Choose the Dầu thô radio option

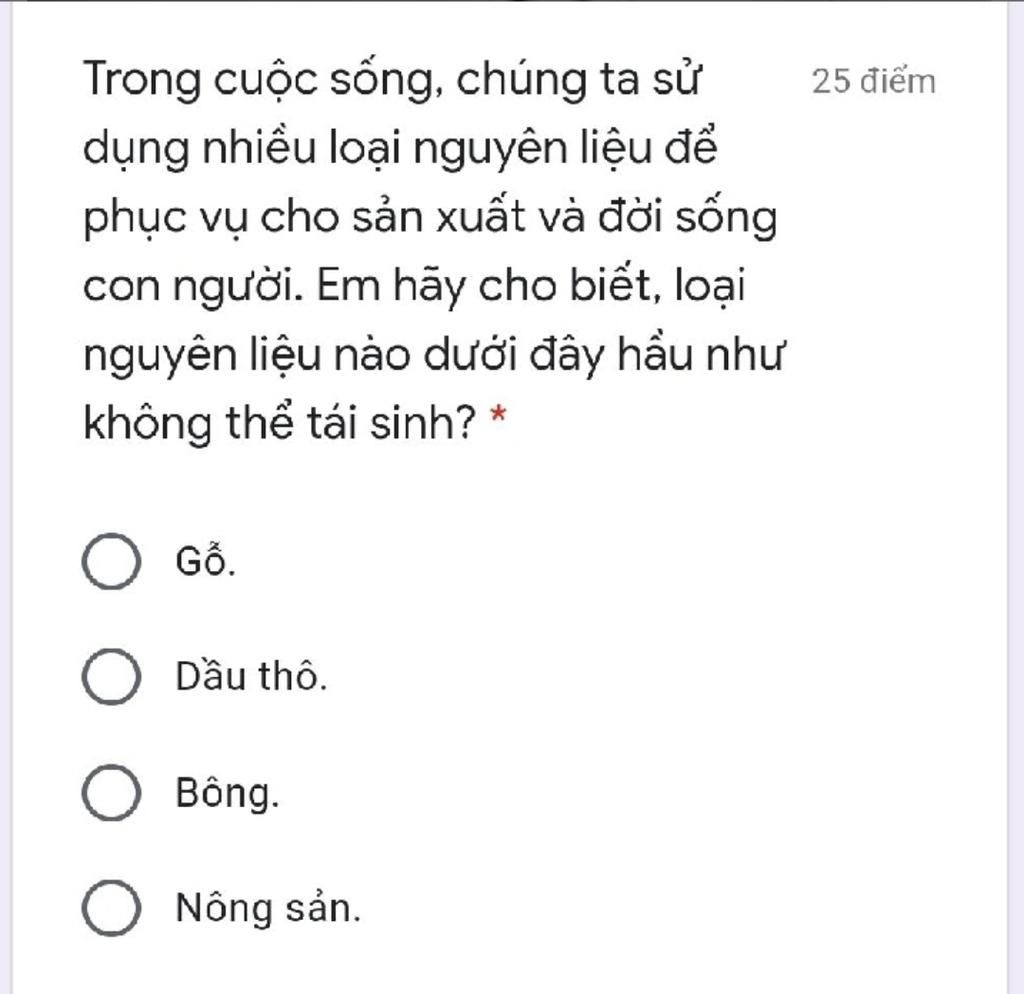[x=111, y=677]
